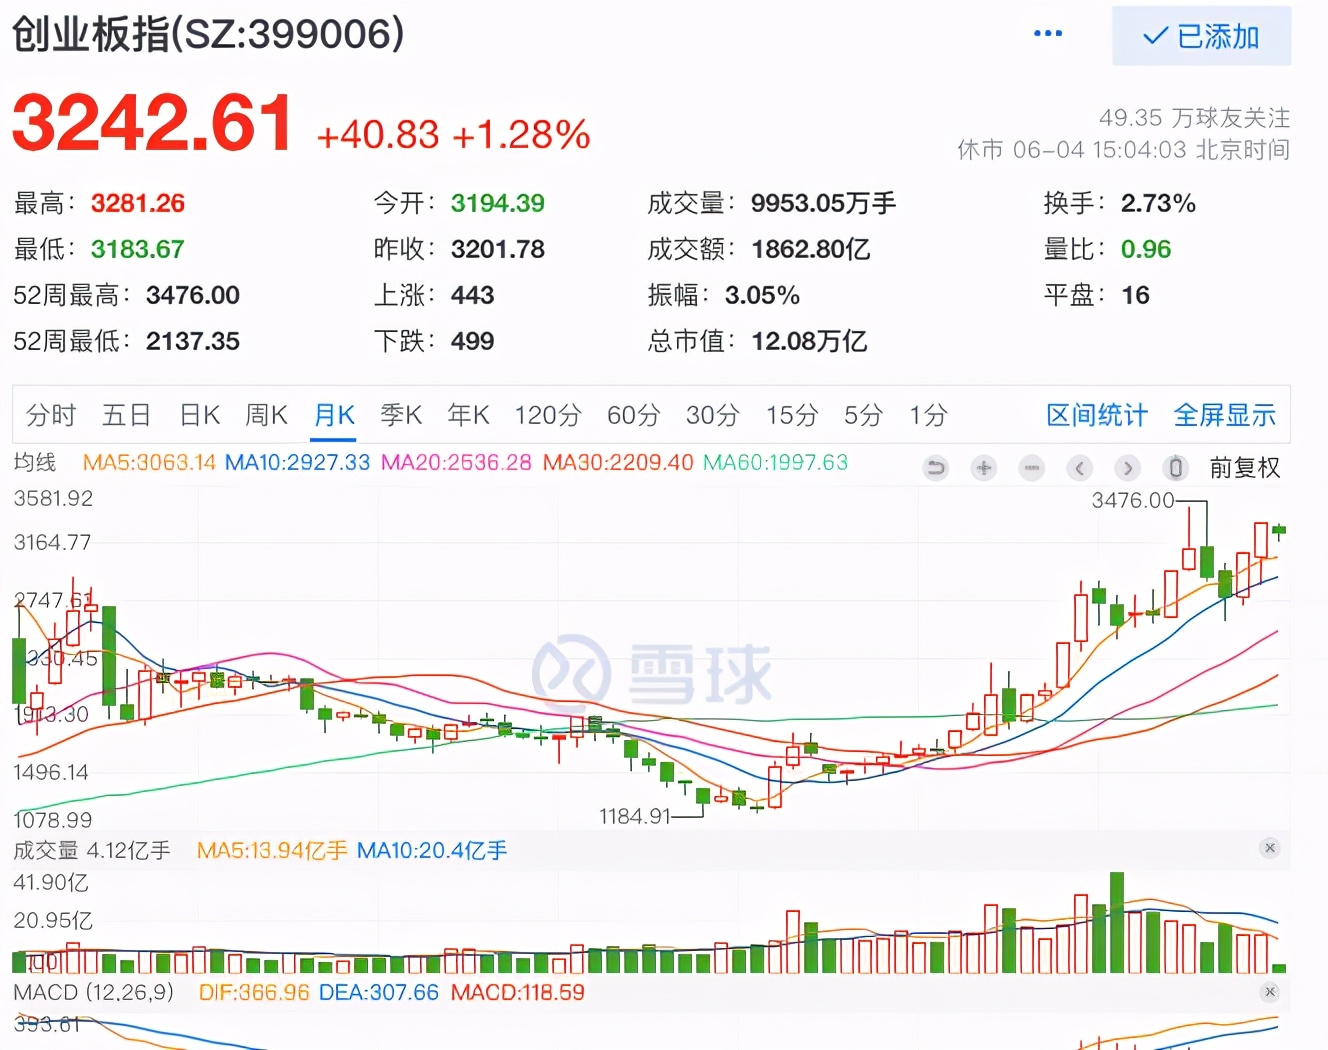Screen dimensions: 1328x1050
Task: Open 区间统计 range statistics
Action: (1096, 415)
